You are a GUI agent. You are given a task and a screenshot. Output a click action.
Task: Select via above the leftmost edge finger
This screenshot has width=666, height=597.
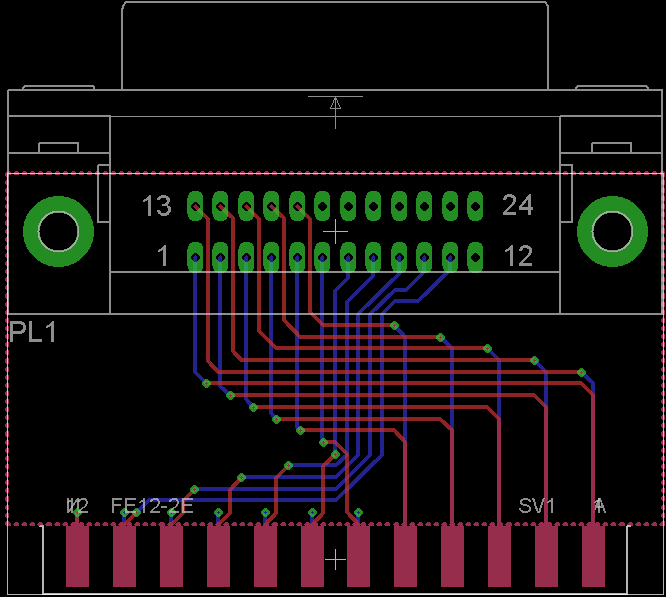[x=77, y=513]
